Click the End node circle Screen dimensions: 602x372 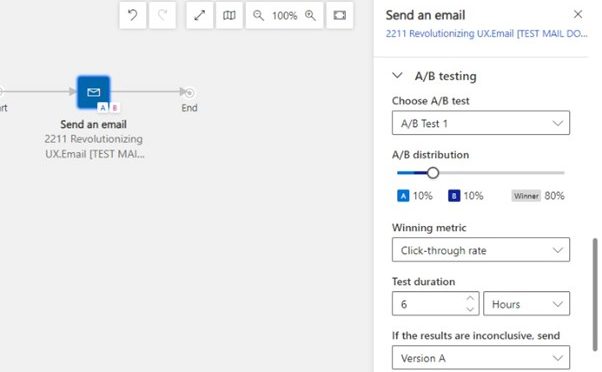pos(189,93)
